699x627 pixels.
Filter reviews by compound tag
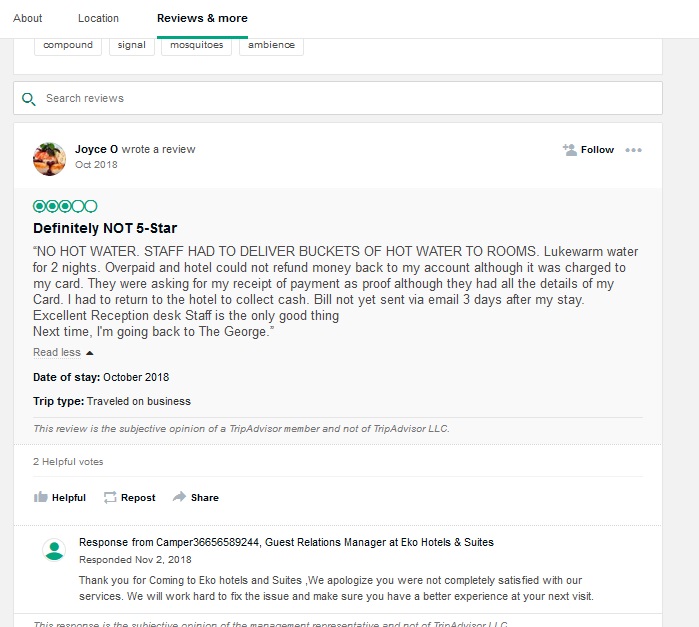68,45
